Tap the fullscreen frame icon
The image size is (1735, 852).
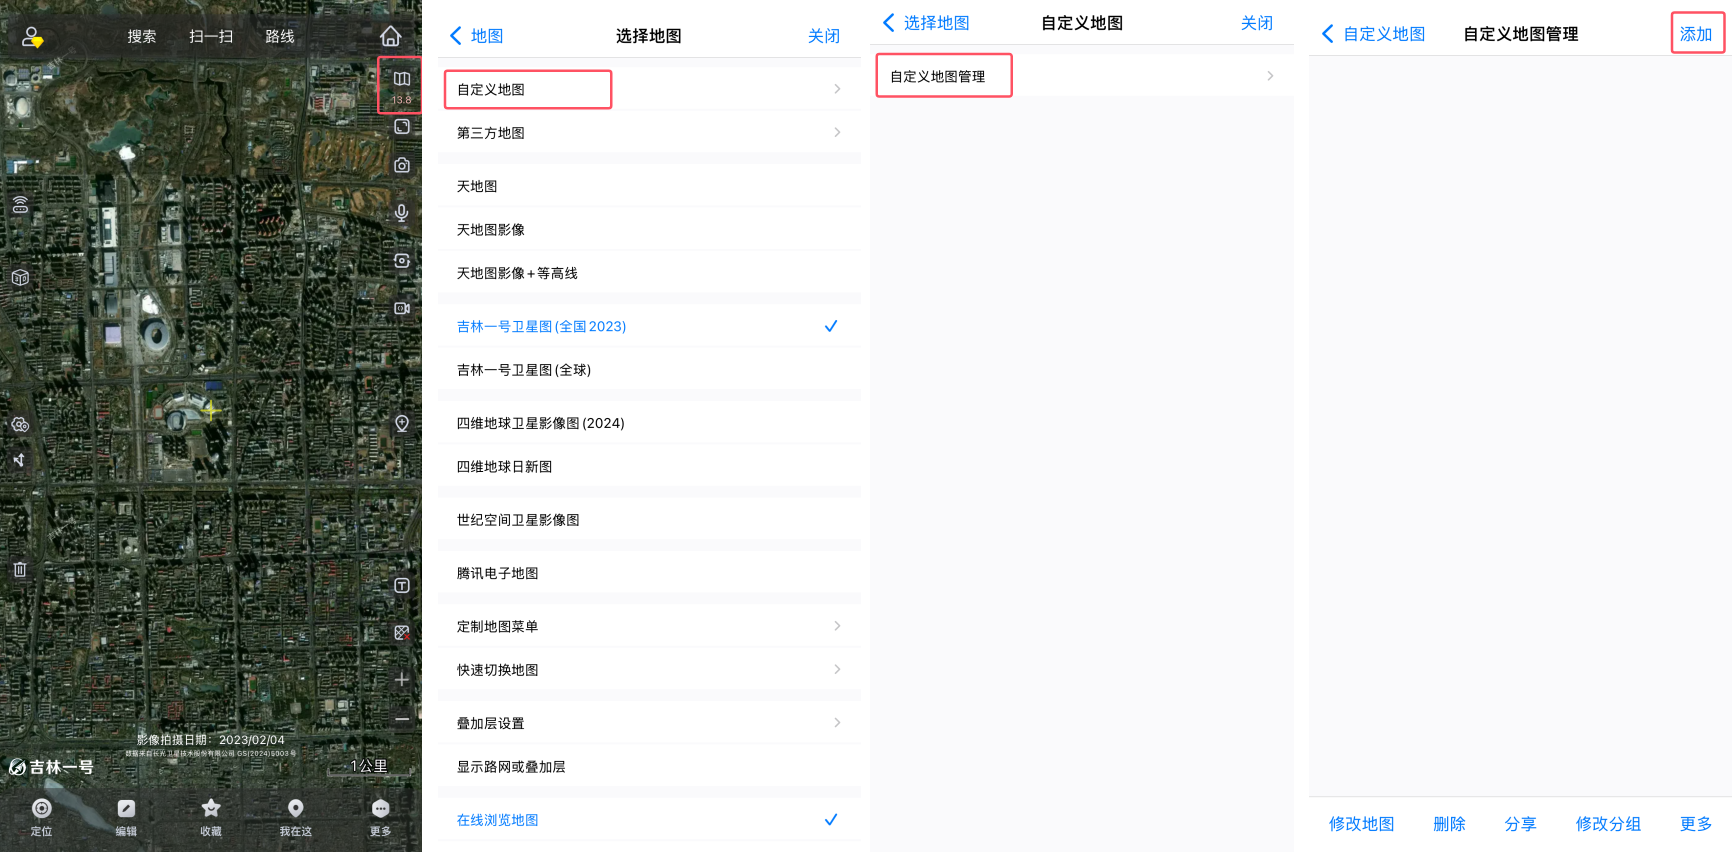pyautogui.click(x=402, y=127)
